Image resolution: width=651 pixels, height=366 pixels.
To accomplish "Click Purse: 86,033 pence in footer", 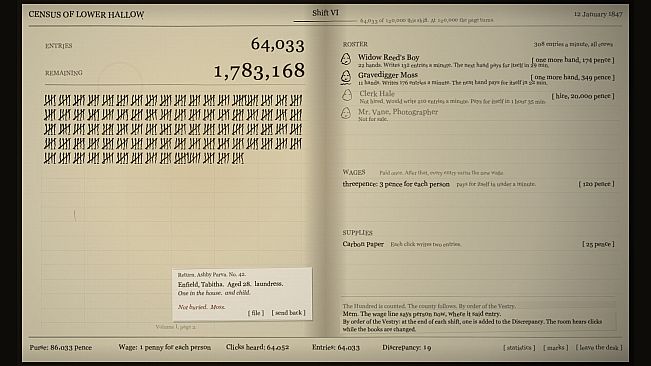I will pyautogui.click(x=61, y=348).
